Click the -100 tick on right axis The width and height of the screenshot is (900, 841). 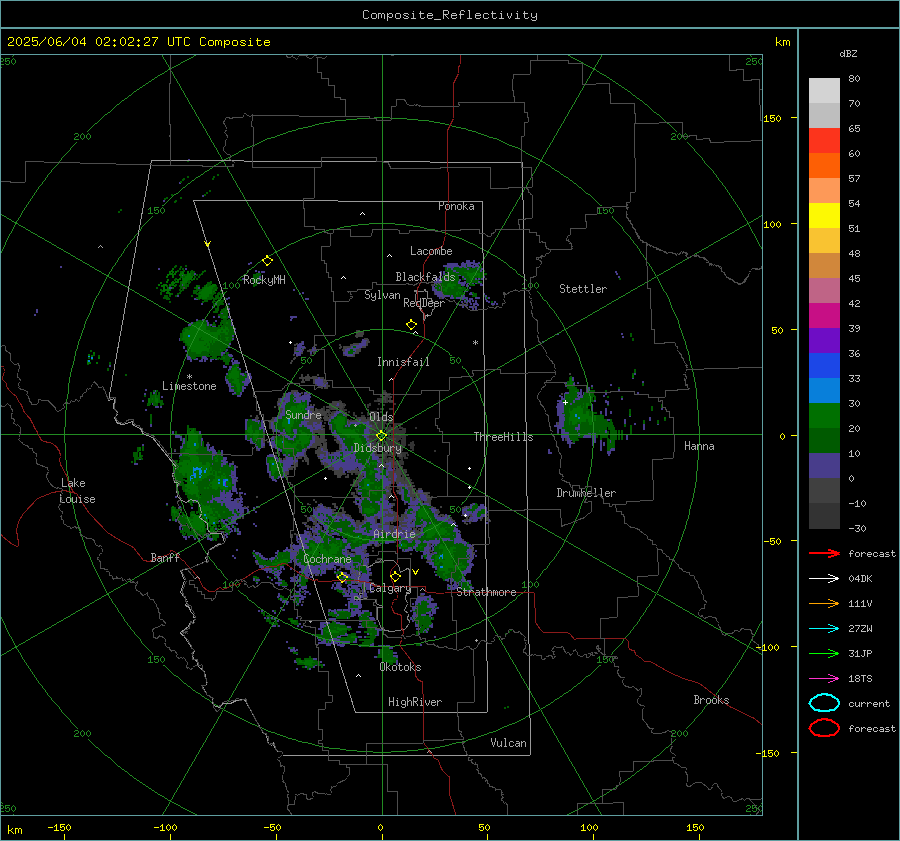(x=767, y=647)
